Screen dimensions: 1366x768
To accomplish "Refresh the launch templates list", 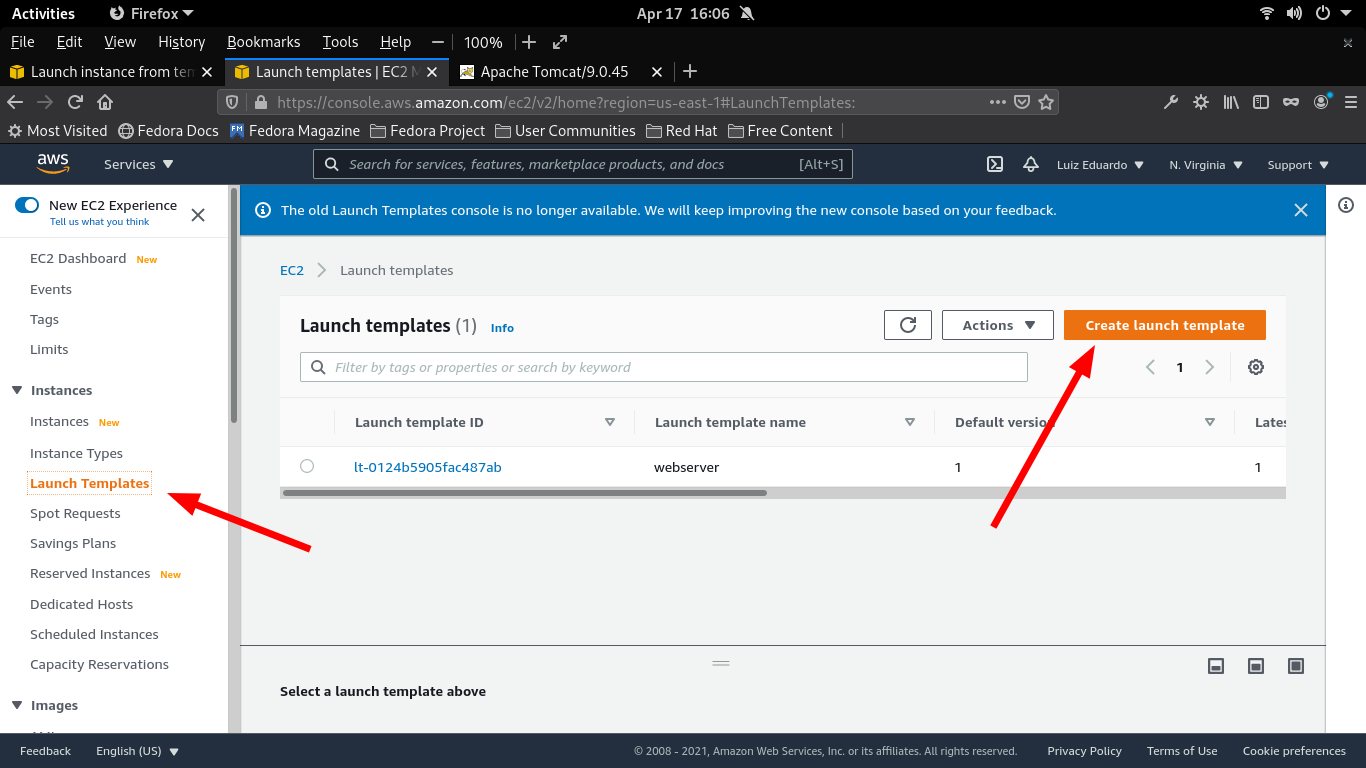I will 908,325.
